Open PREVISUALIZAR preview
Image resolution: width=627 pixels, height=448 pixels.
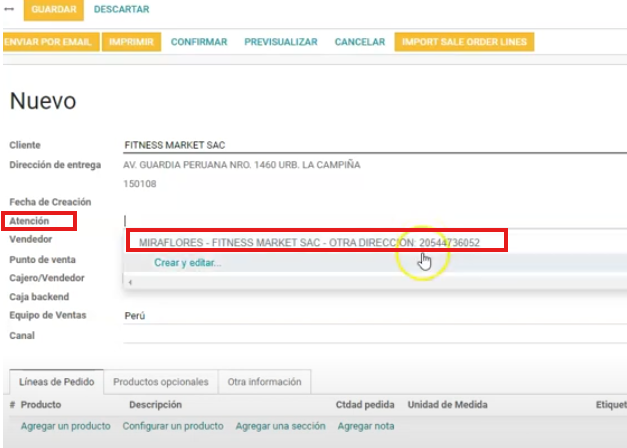point(281,42)
